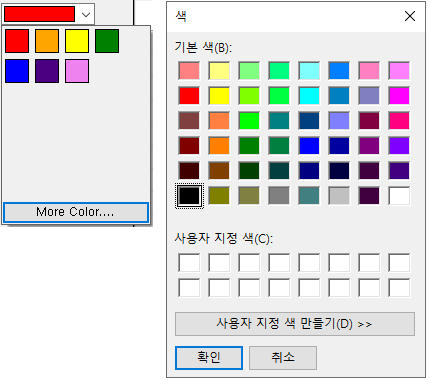Click the 사용자 지정 색(C): label
The image size is (429, 381).
point(224,239)
